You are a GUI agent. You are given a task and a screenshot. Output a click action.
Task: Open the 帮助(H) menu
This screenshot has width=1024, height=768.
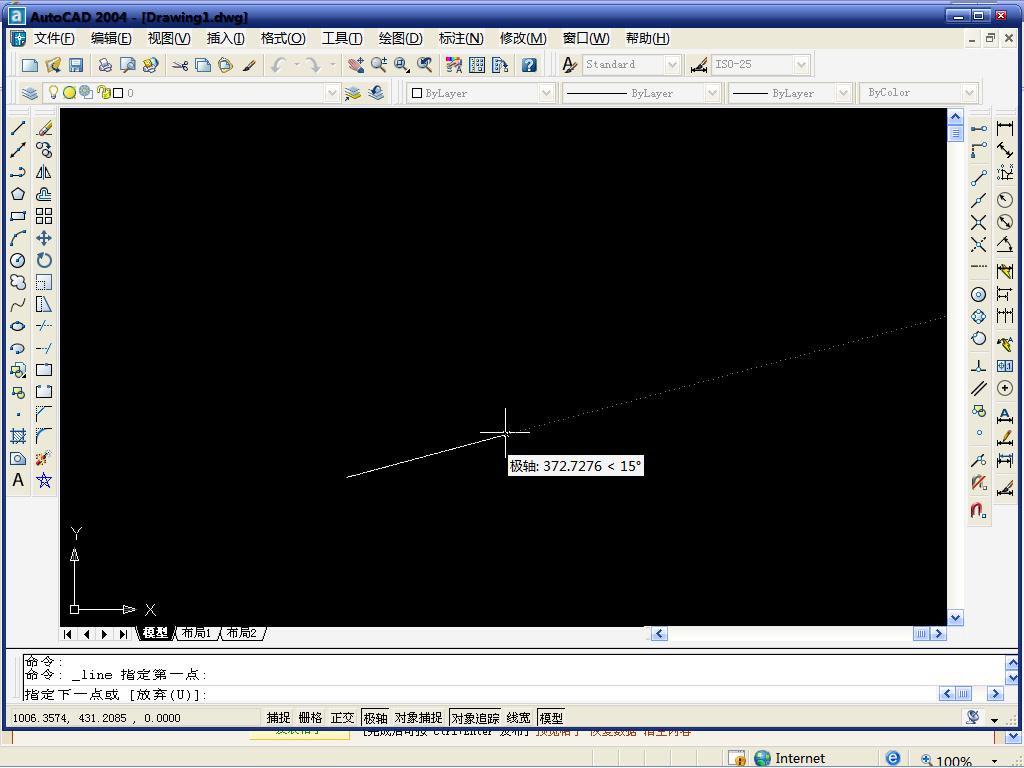[647, 39]
